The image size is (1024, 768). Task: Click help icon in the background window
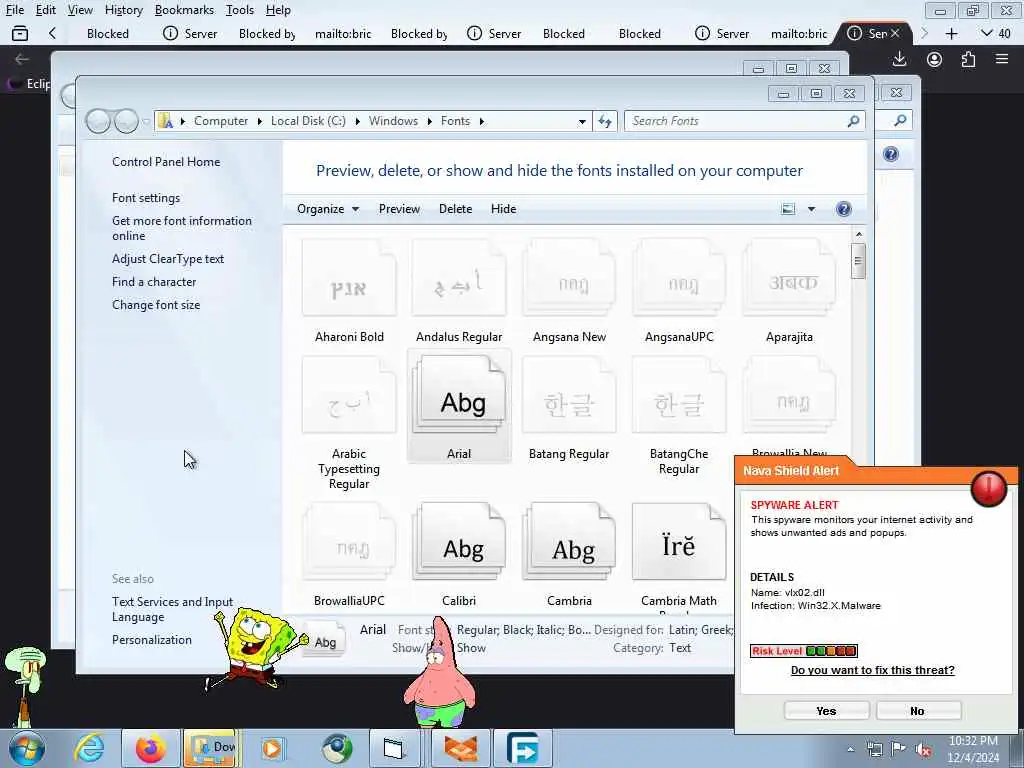point(890,154)
